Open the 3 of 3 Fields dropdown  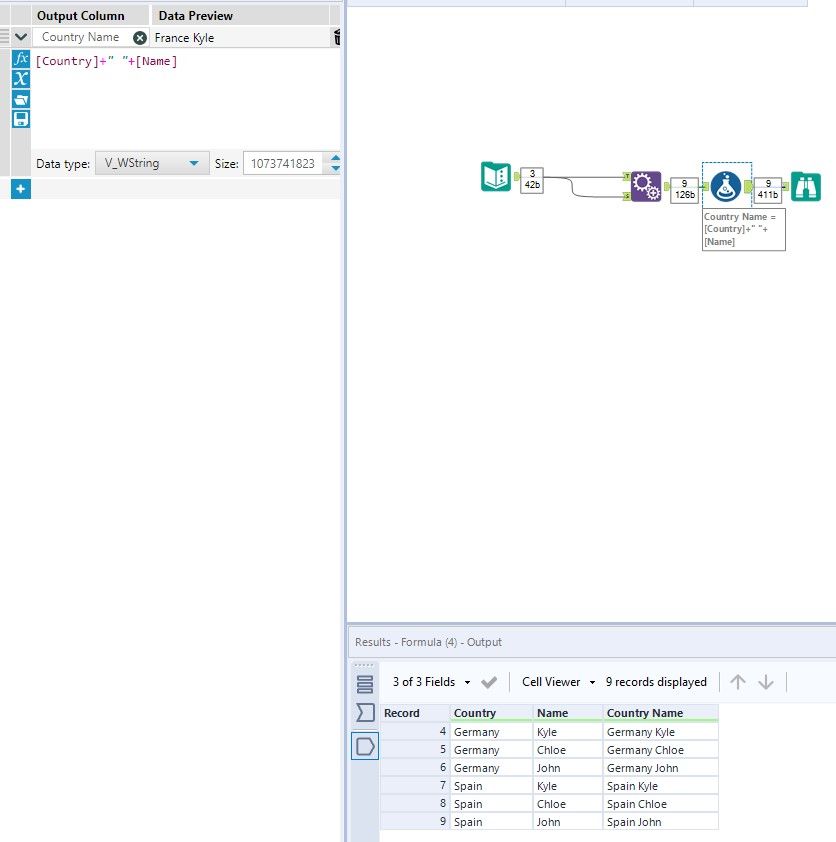432,682
